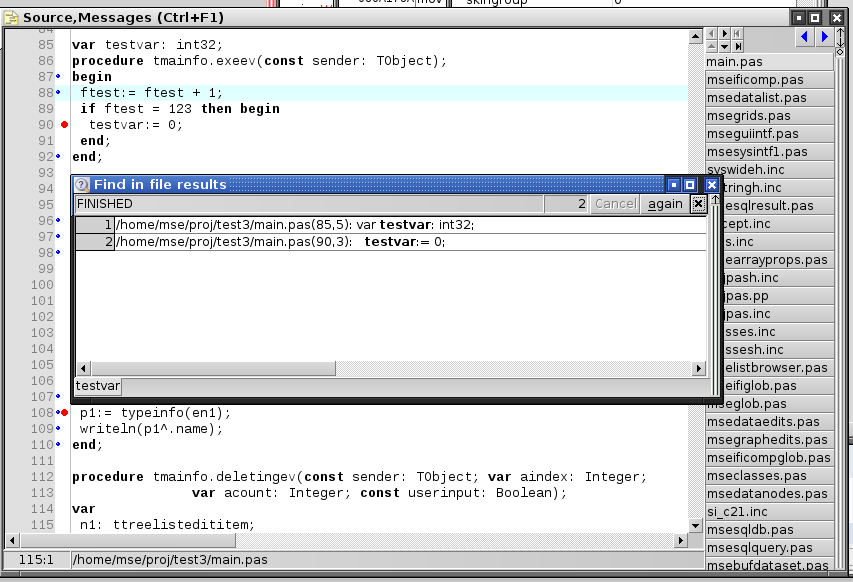Click the blue gutter dot on line 87

[58, 77]
